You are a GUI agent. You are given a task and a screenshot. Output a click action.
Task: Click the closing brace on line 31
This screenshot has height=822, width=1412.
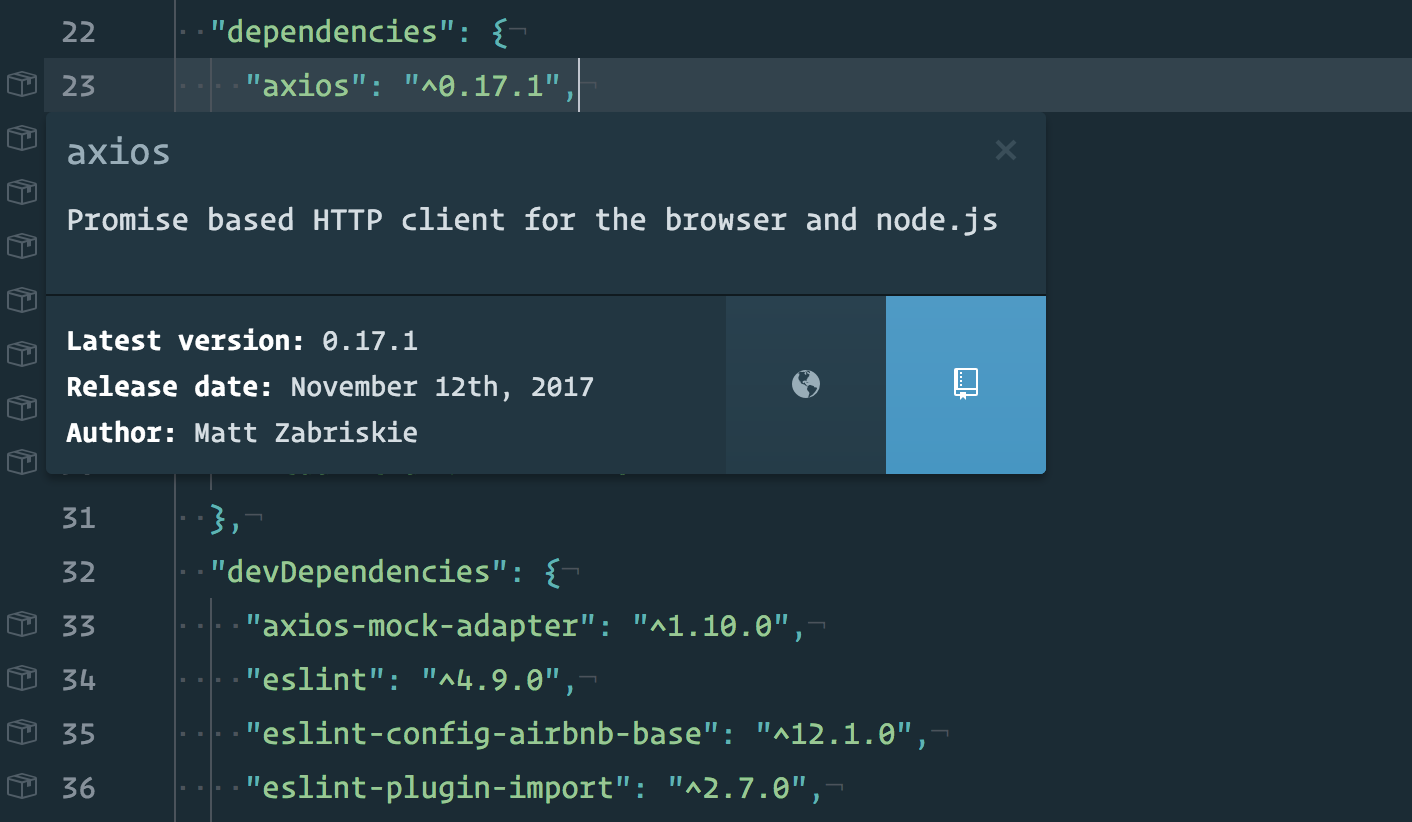click(x=219, y=518)
